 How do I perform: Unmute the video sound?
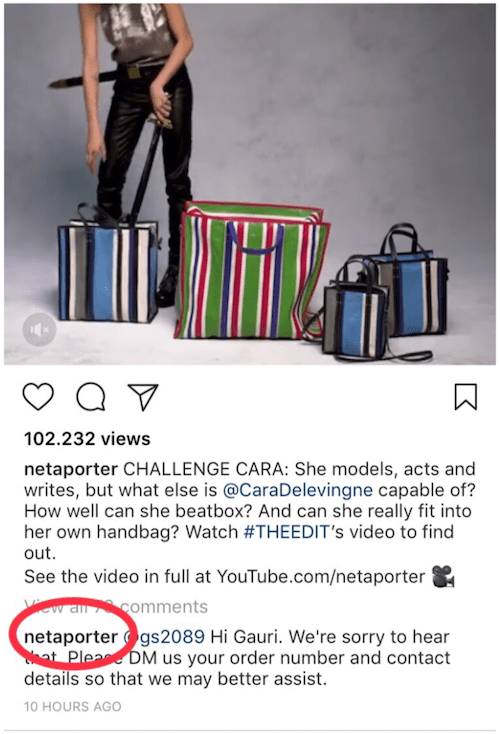click(40, 330)
